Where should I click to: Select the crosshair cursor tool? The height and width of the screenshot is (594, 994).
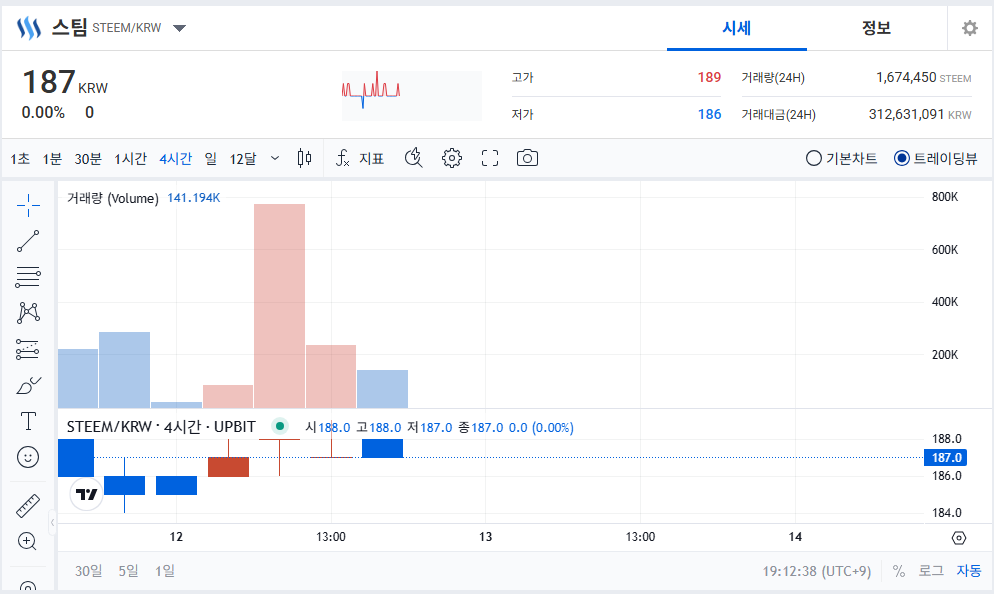click(28, 205)
